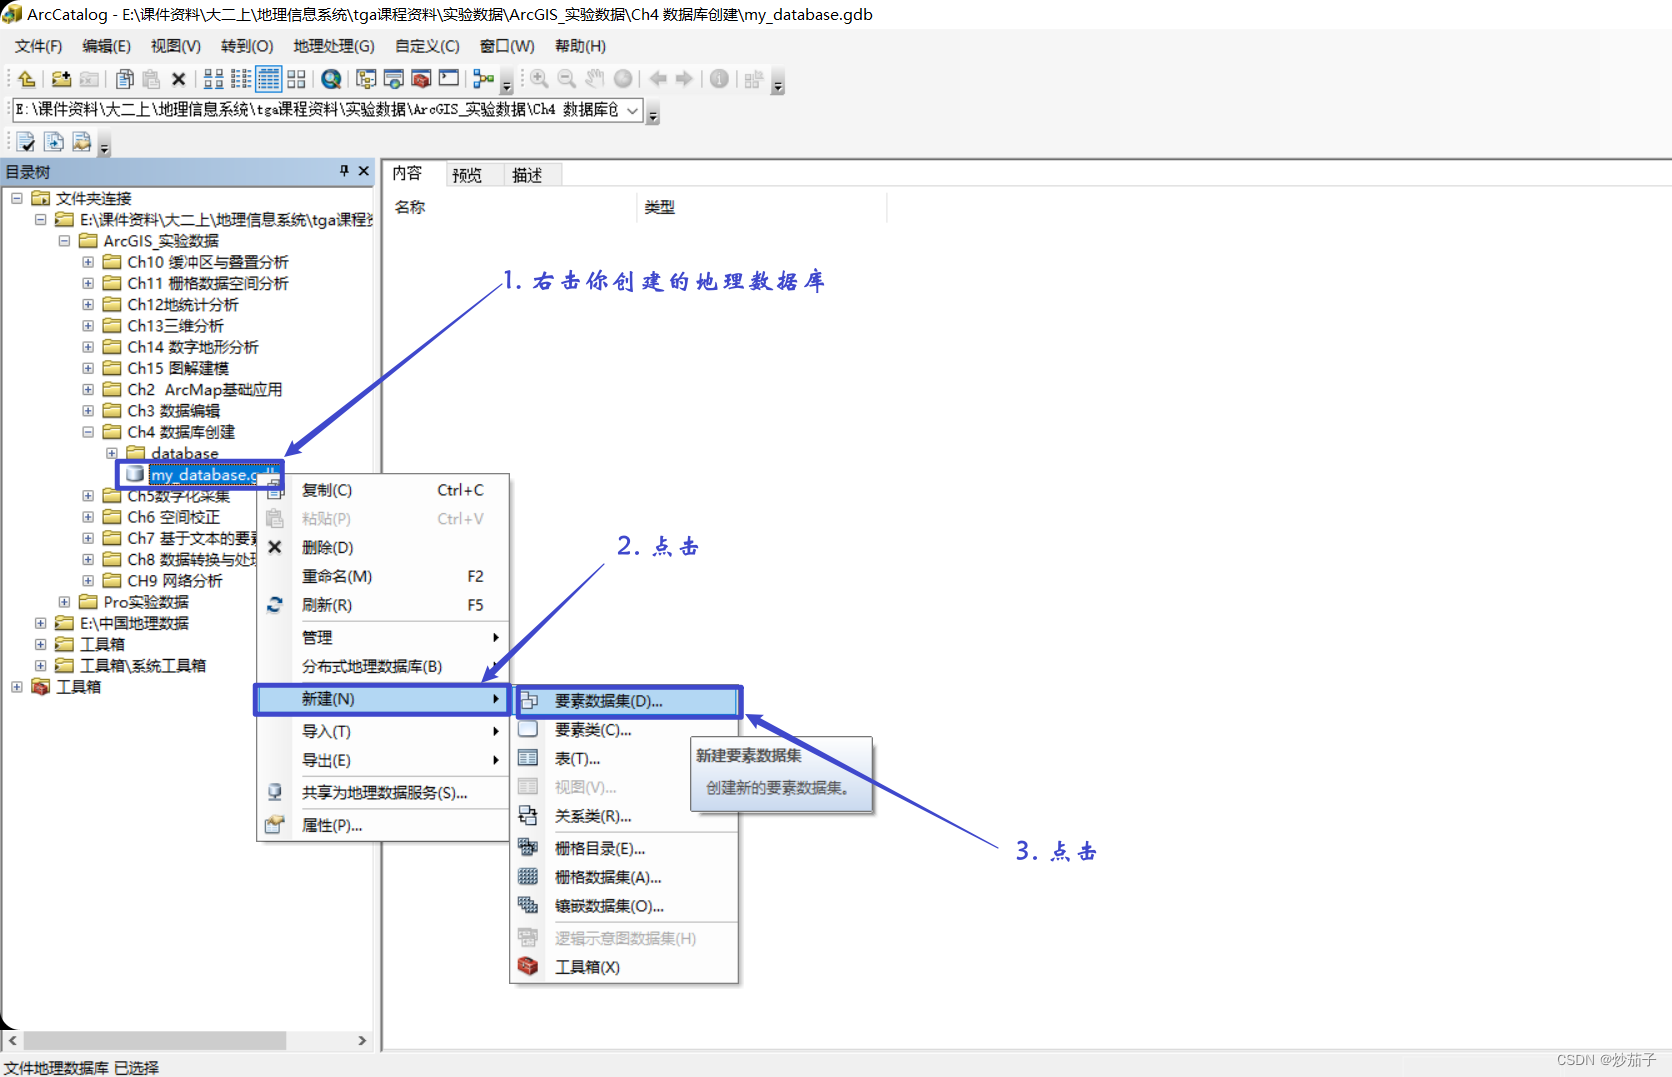Open the 地理处理(G) menu

point(334,46)
